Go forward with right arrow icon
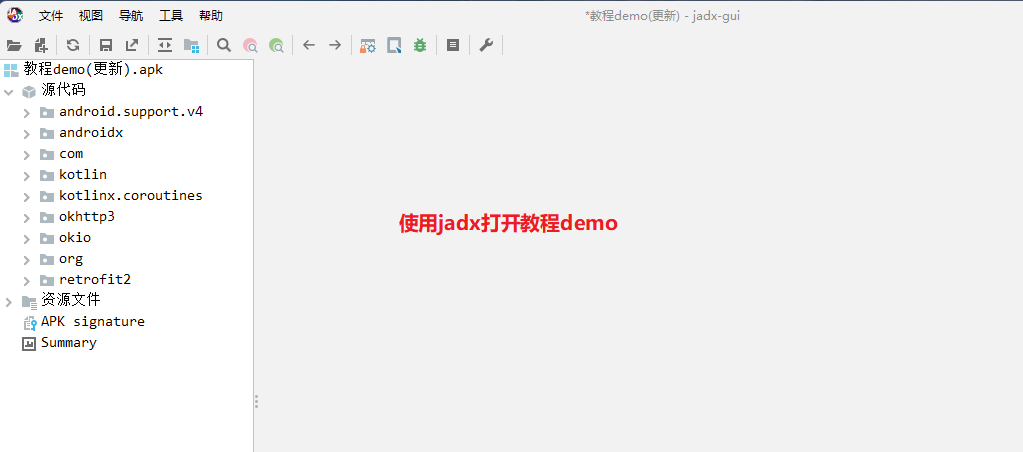The width and height of the screenshot is (1023, 452). coord(335,45)
